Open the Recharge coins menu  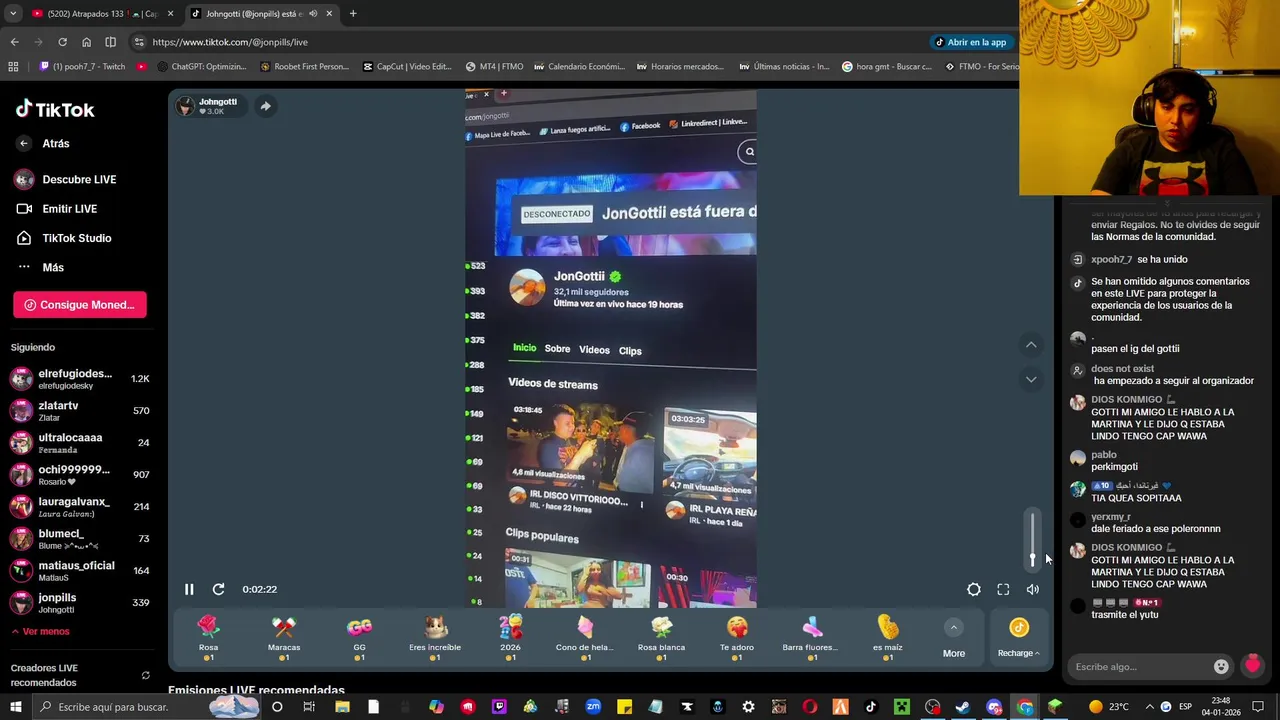click(x=1018, y=638)
